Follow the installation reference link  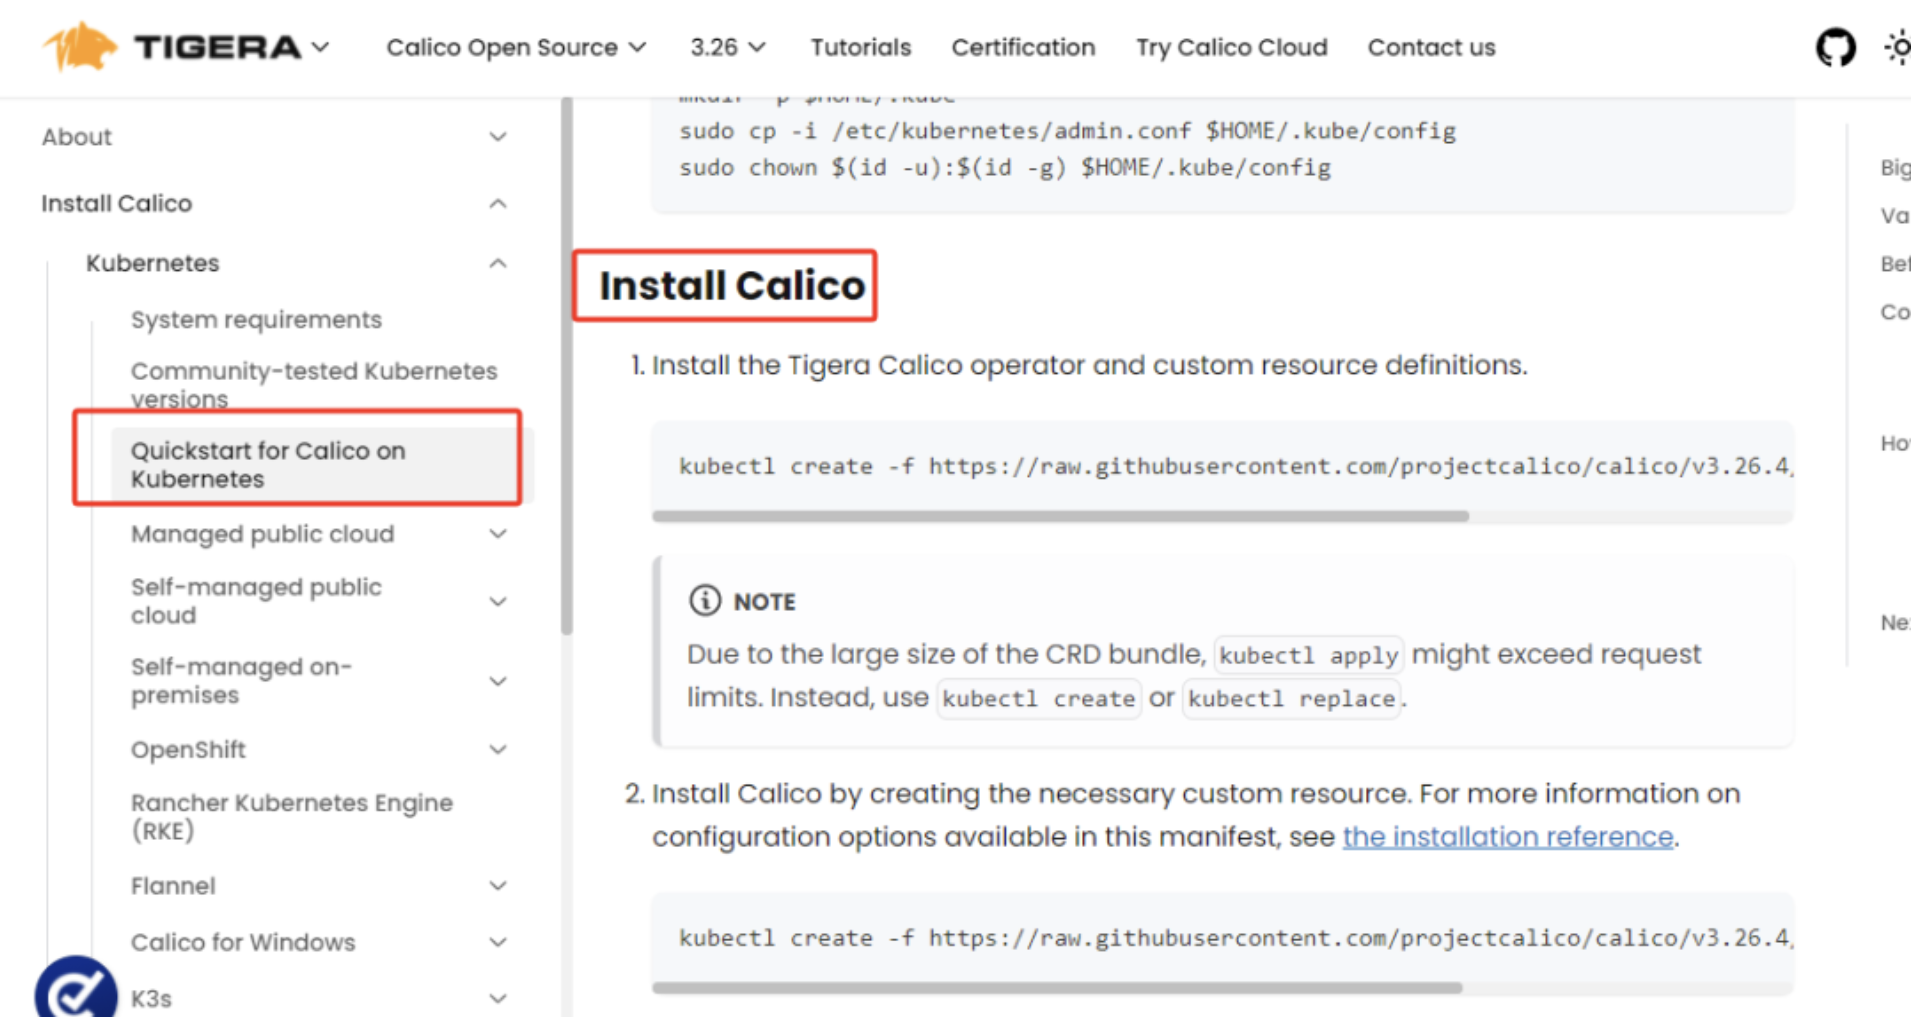1507,837
